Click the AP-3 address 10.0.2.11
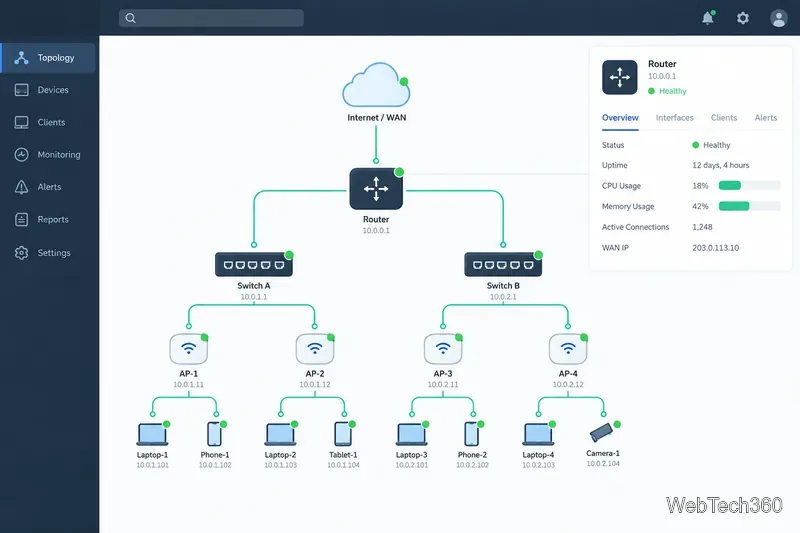800x533 pixels. pyautogui.click(x=443, y=385)
